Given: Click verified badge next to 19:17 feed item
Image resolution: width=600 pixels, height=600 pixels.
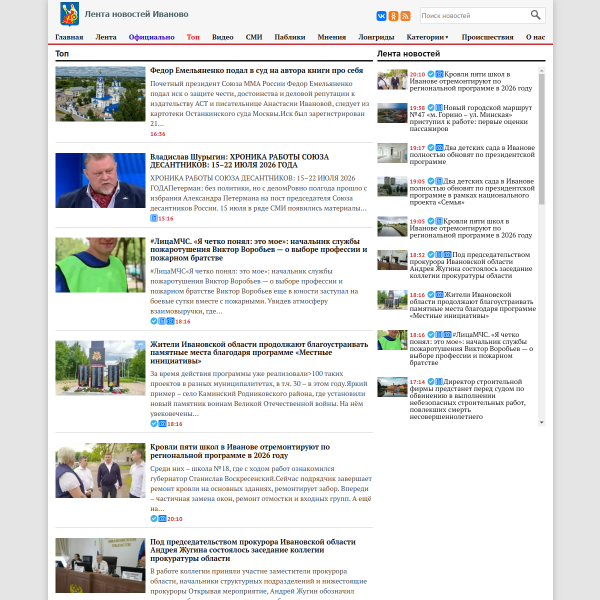Looking at the screenshot, I should click(x=431, y=148).
